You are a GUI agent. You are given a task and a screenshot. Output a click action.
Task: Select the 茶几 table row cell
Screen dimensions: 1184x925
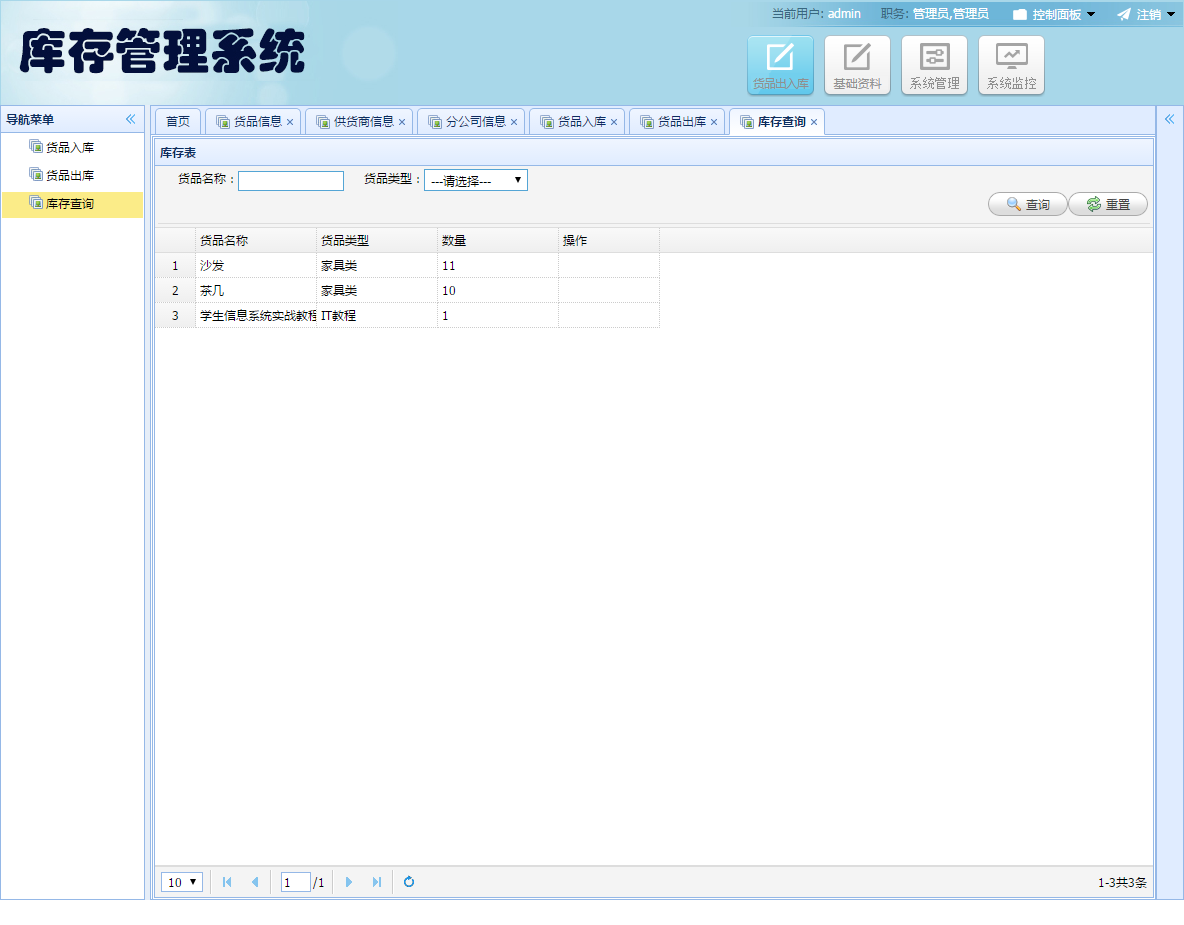[x=256, y=291]
